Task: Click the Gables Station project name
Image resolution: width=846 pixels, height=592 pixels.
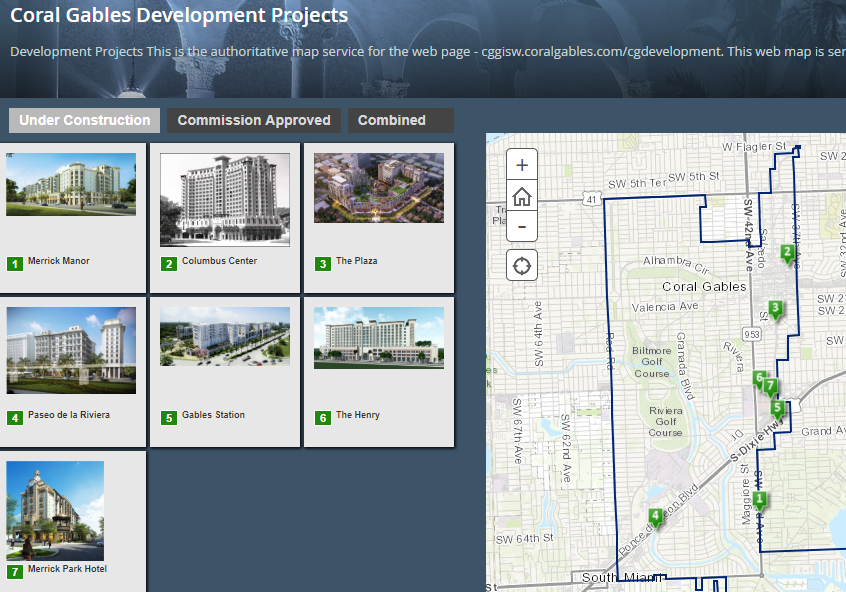Action: [213, 415]
